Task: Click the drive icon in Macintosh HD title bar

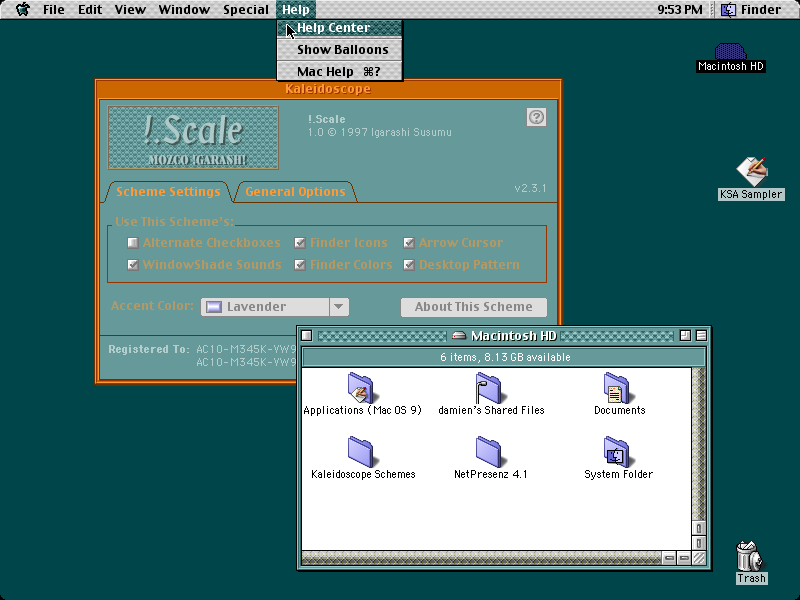Action: point(459,336)
